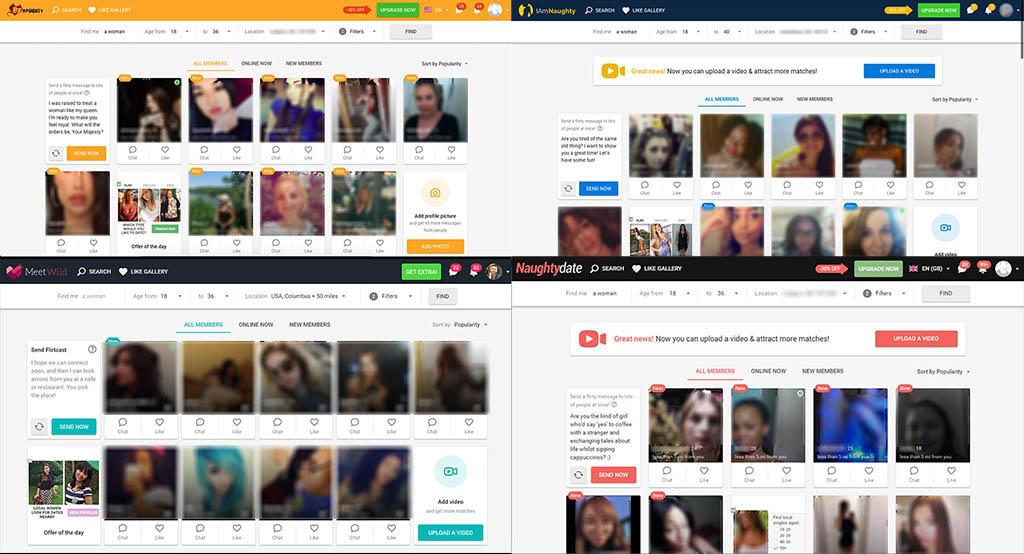Open Sort by Popularity dropdown on Naughtydate
Image resolution: width=1024 pixels, height=554 pixels.
click(x=944, y=371)
